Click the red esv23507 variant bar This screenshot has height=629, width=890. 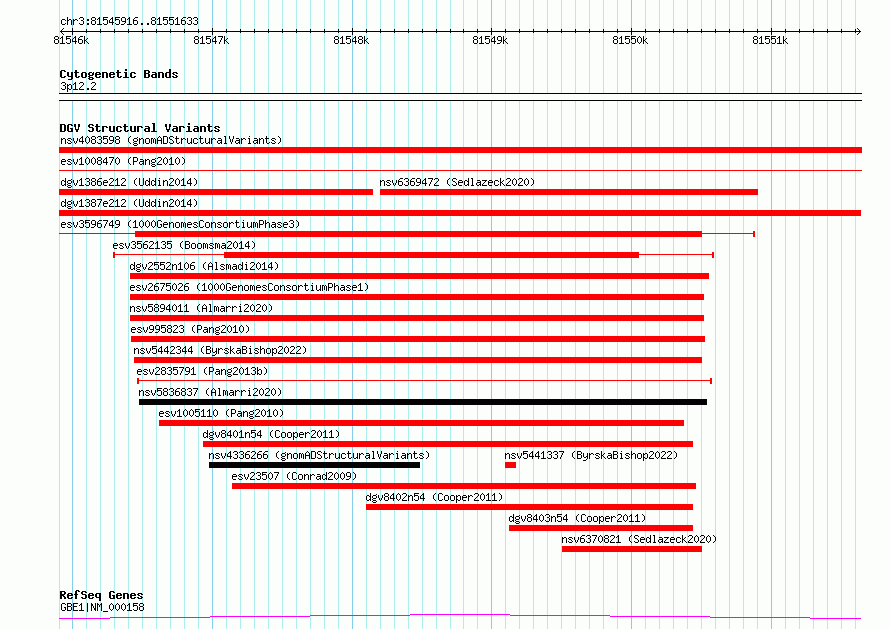click(464, 486)
